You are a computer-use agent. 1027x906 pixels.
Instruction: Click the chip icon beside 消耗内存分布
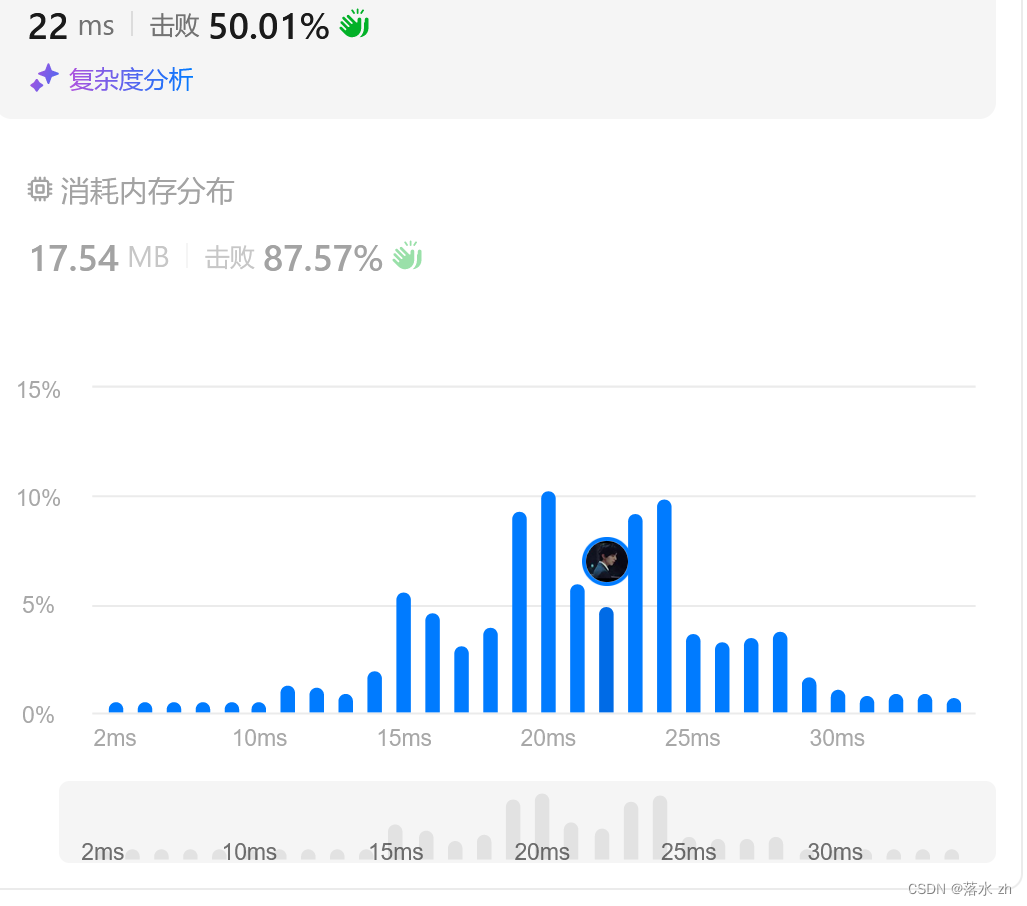pos(39,190)
